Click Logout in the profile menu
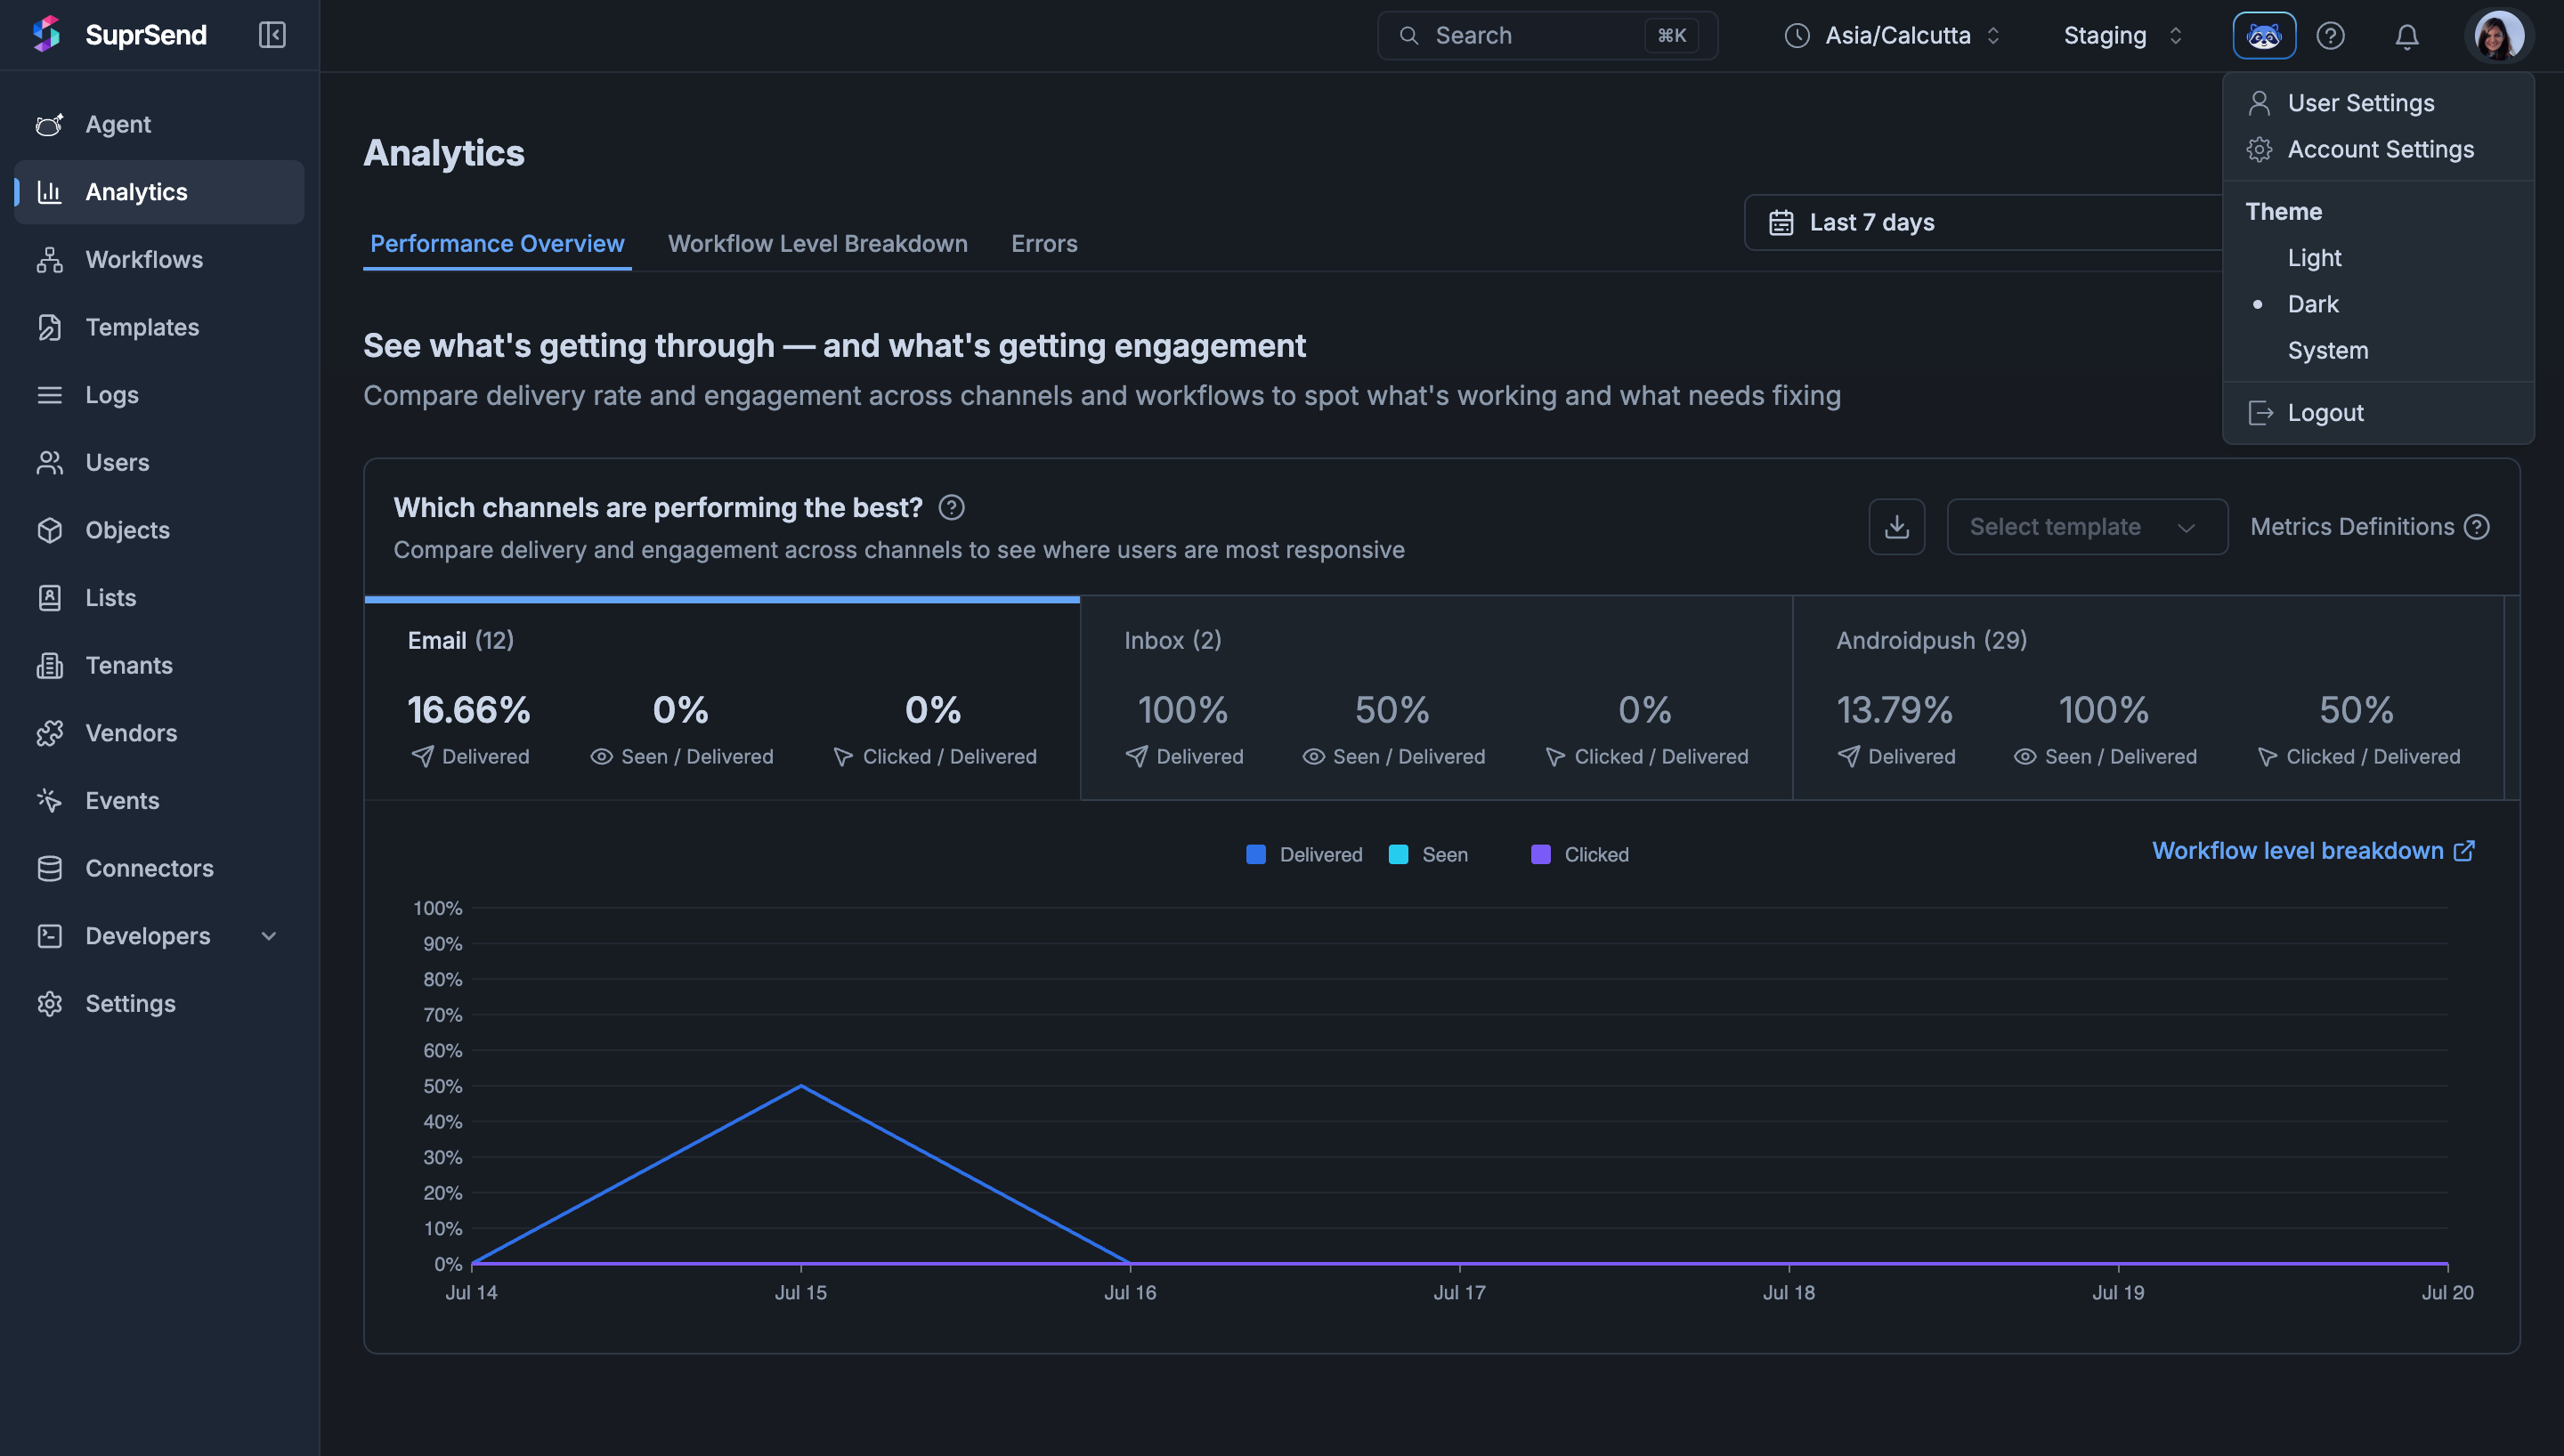 [x=2378, y=413]
